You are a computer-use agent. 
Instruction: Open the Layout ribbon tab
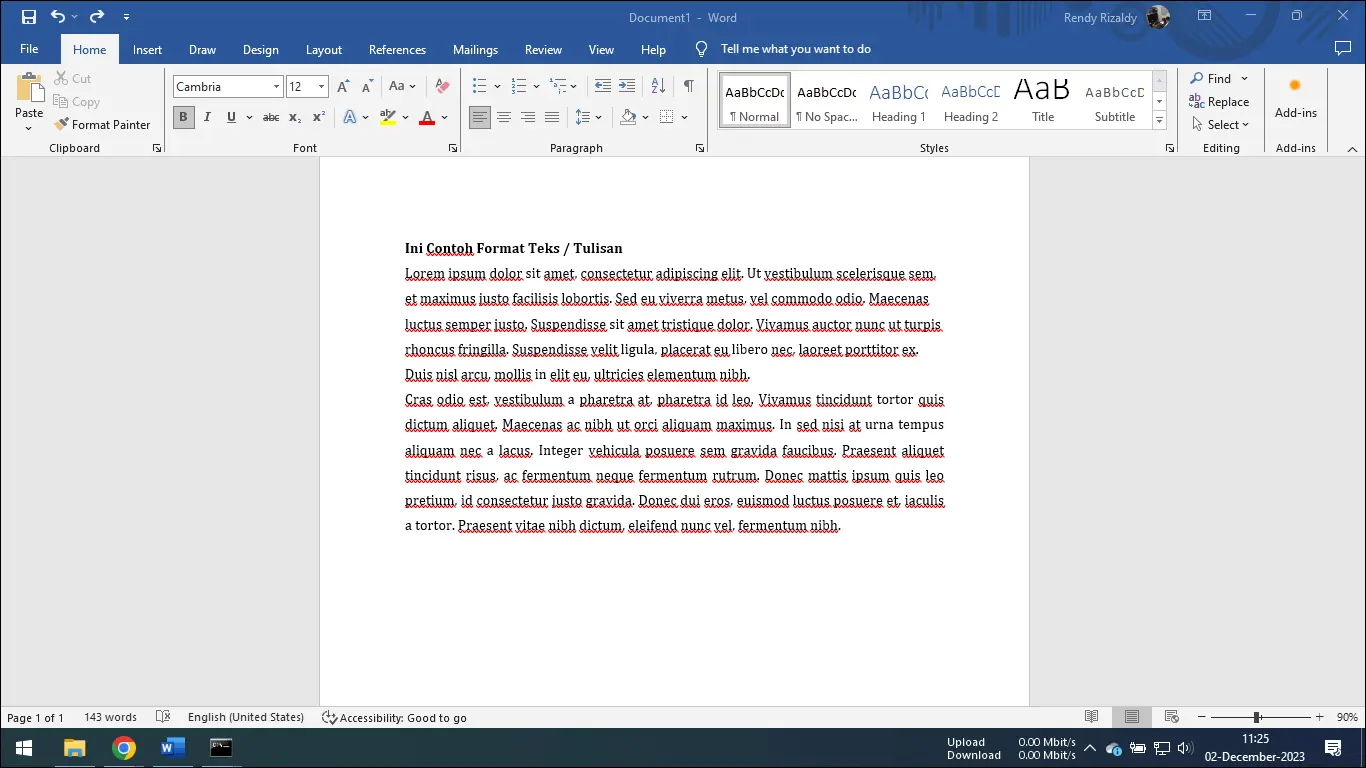click(323, 50)
